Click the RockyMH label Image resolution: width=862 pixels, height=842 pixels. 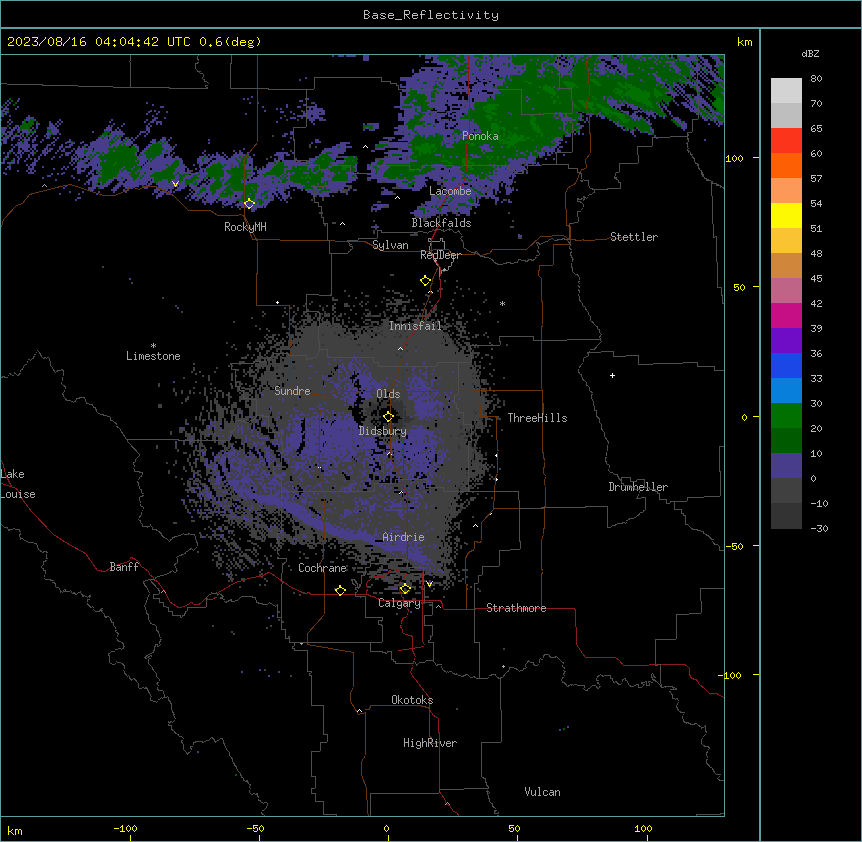tap(245, 227)
